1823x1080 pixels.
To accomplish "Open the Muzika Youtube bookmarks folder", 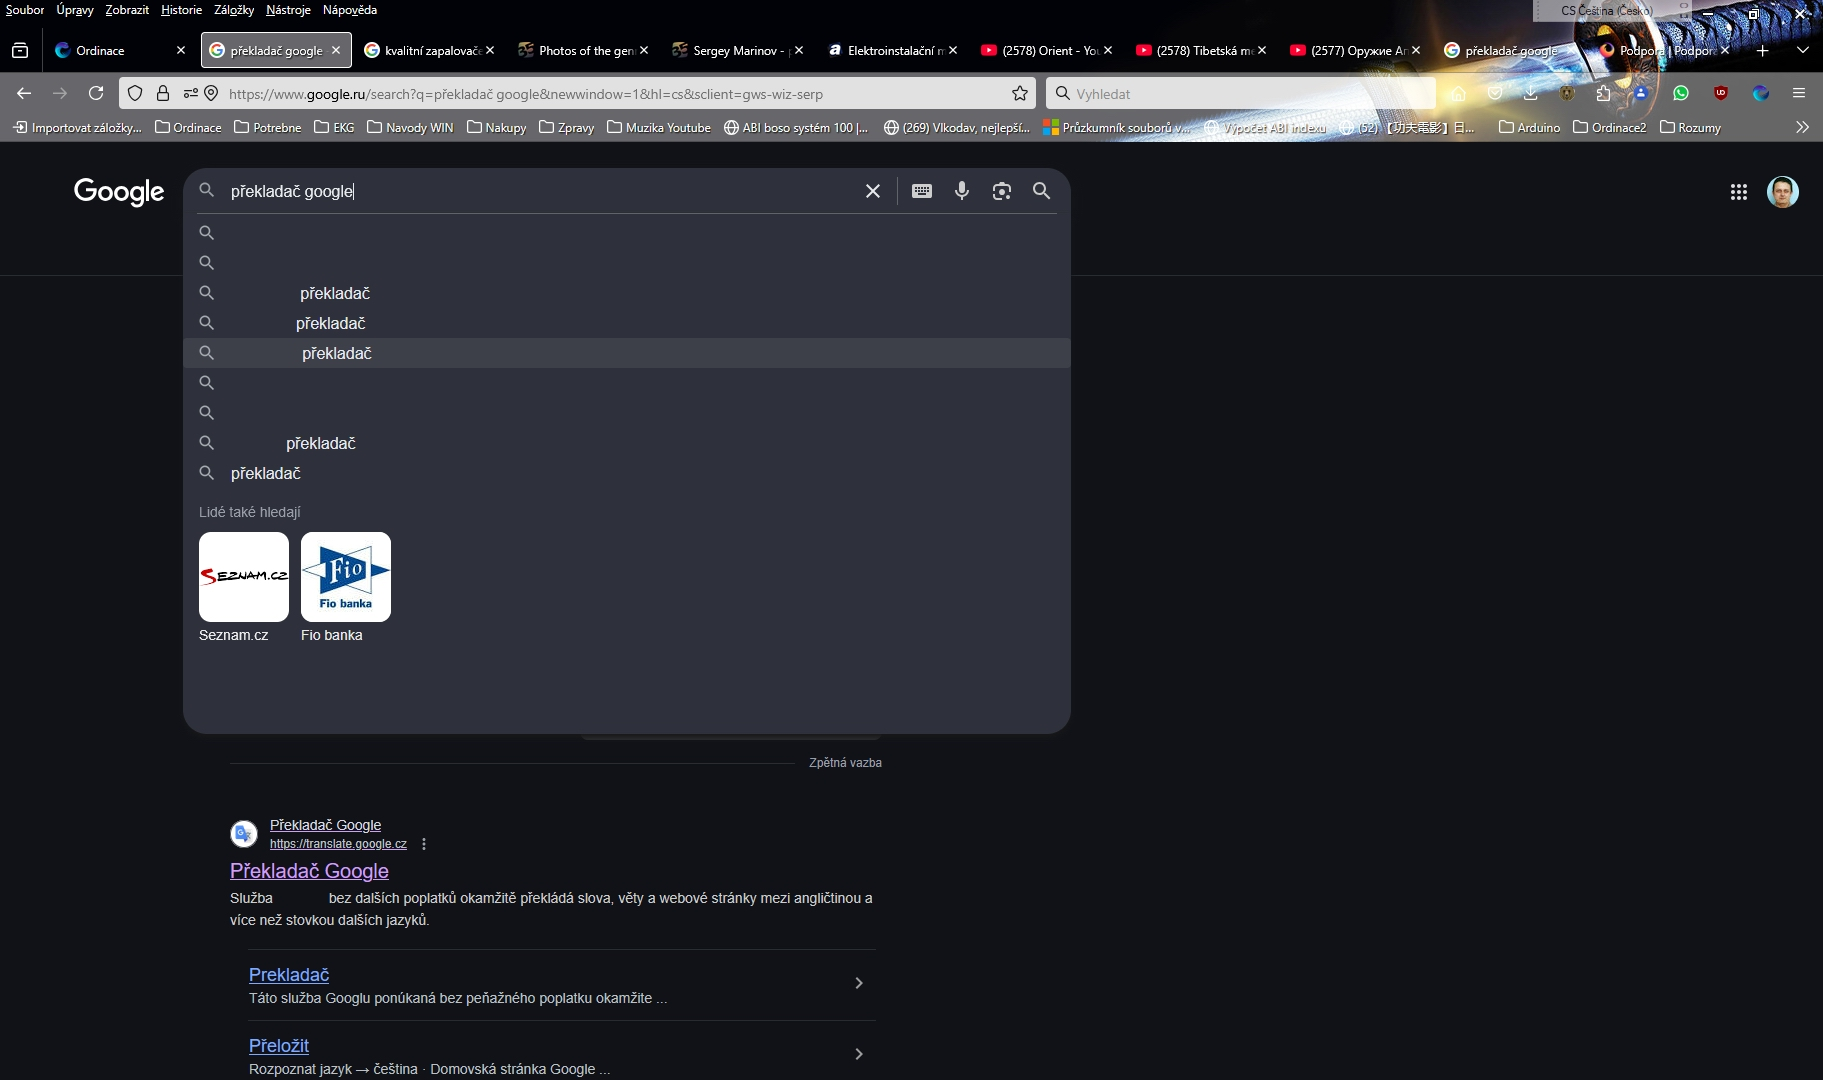I will (x=659, y=127).
